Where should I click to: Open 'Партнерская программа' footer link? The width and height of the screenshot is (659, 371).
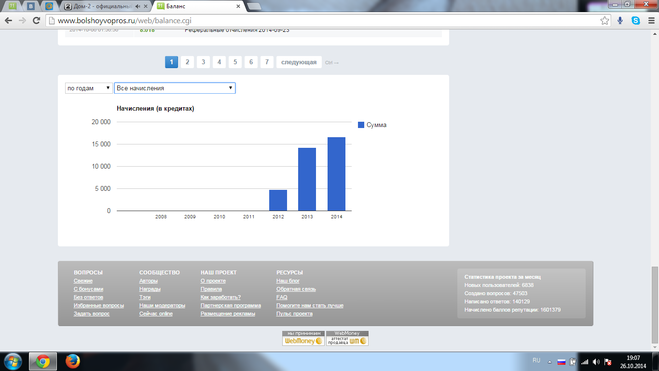[x=230, y=305]
